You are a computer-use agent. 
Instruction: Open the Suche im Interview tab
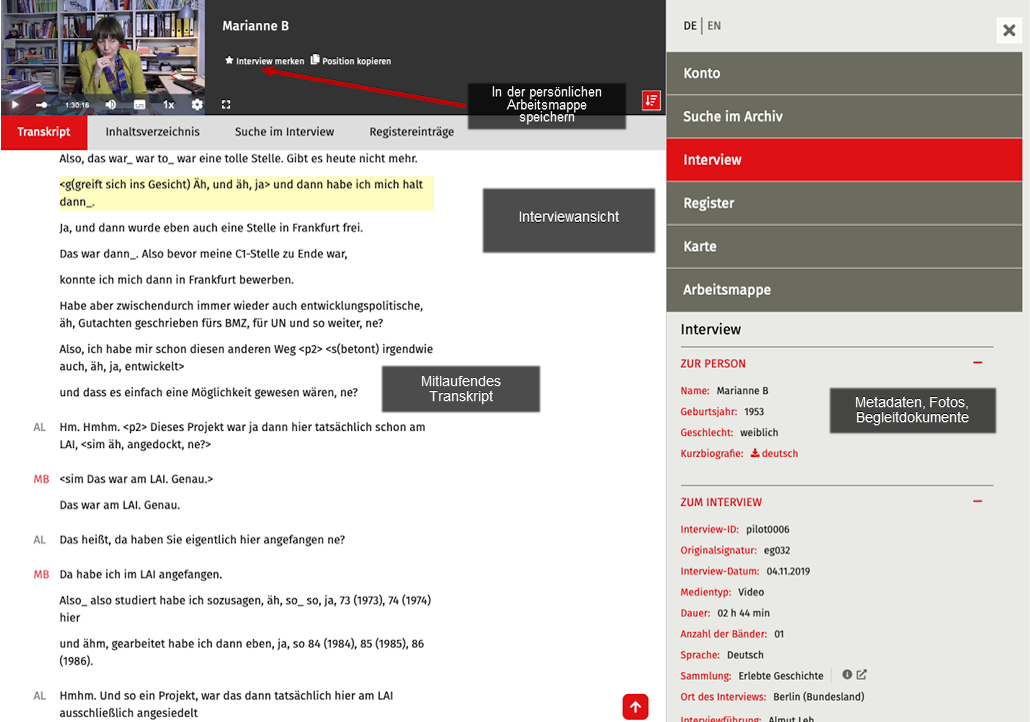click(284, 132)
